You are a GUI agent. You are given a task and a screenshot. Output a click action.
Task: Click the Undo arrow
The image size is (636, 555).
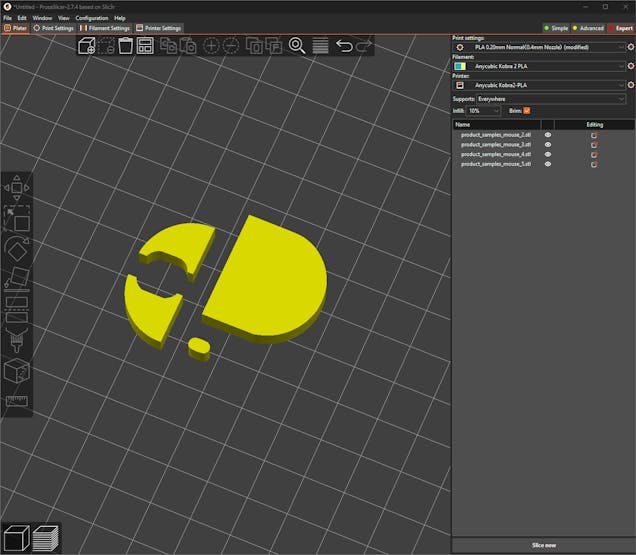(344, 45)
